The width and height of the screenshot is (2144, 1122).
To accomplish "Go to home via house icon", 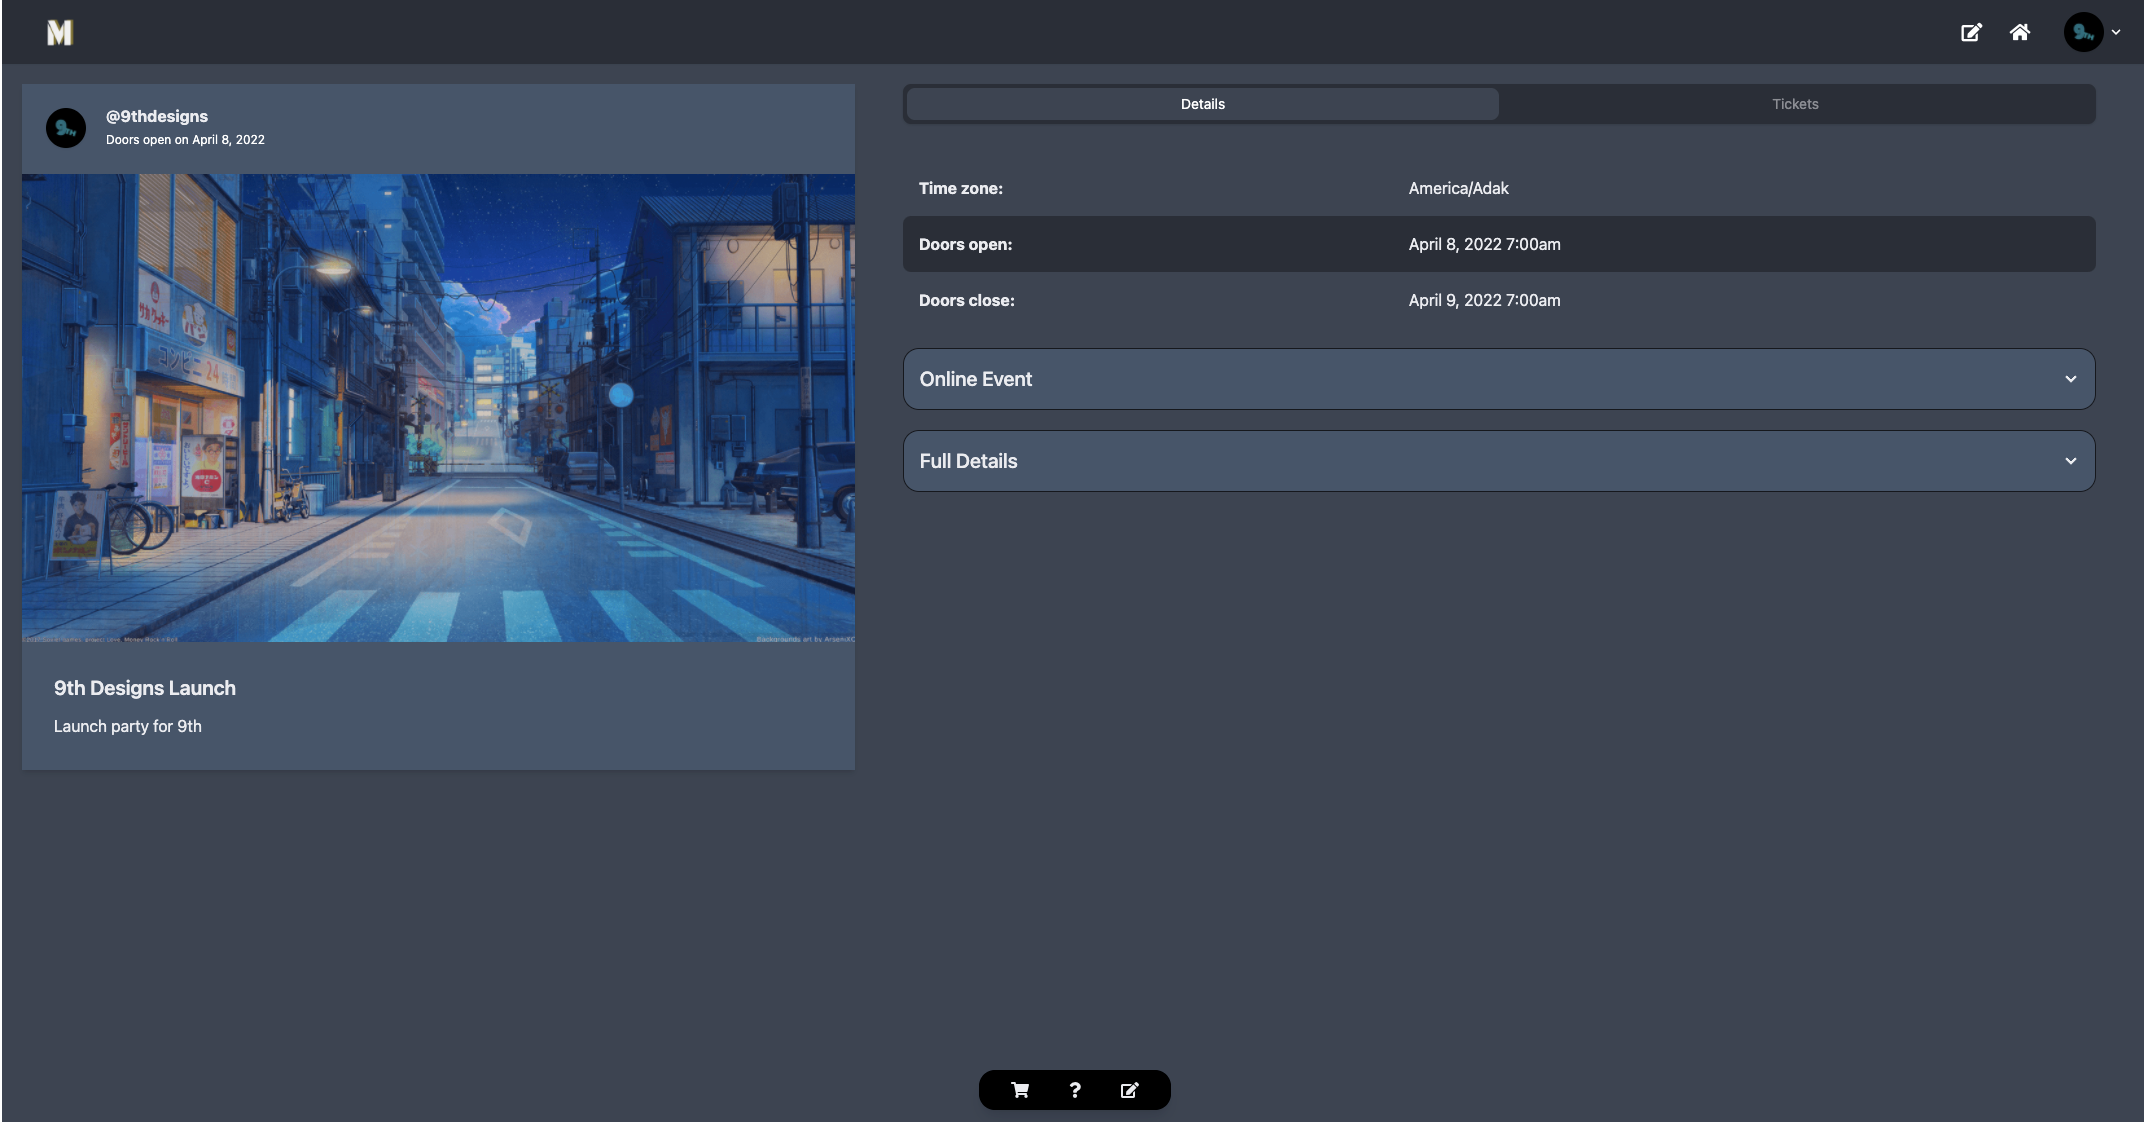I will click(2019, 33).
